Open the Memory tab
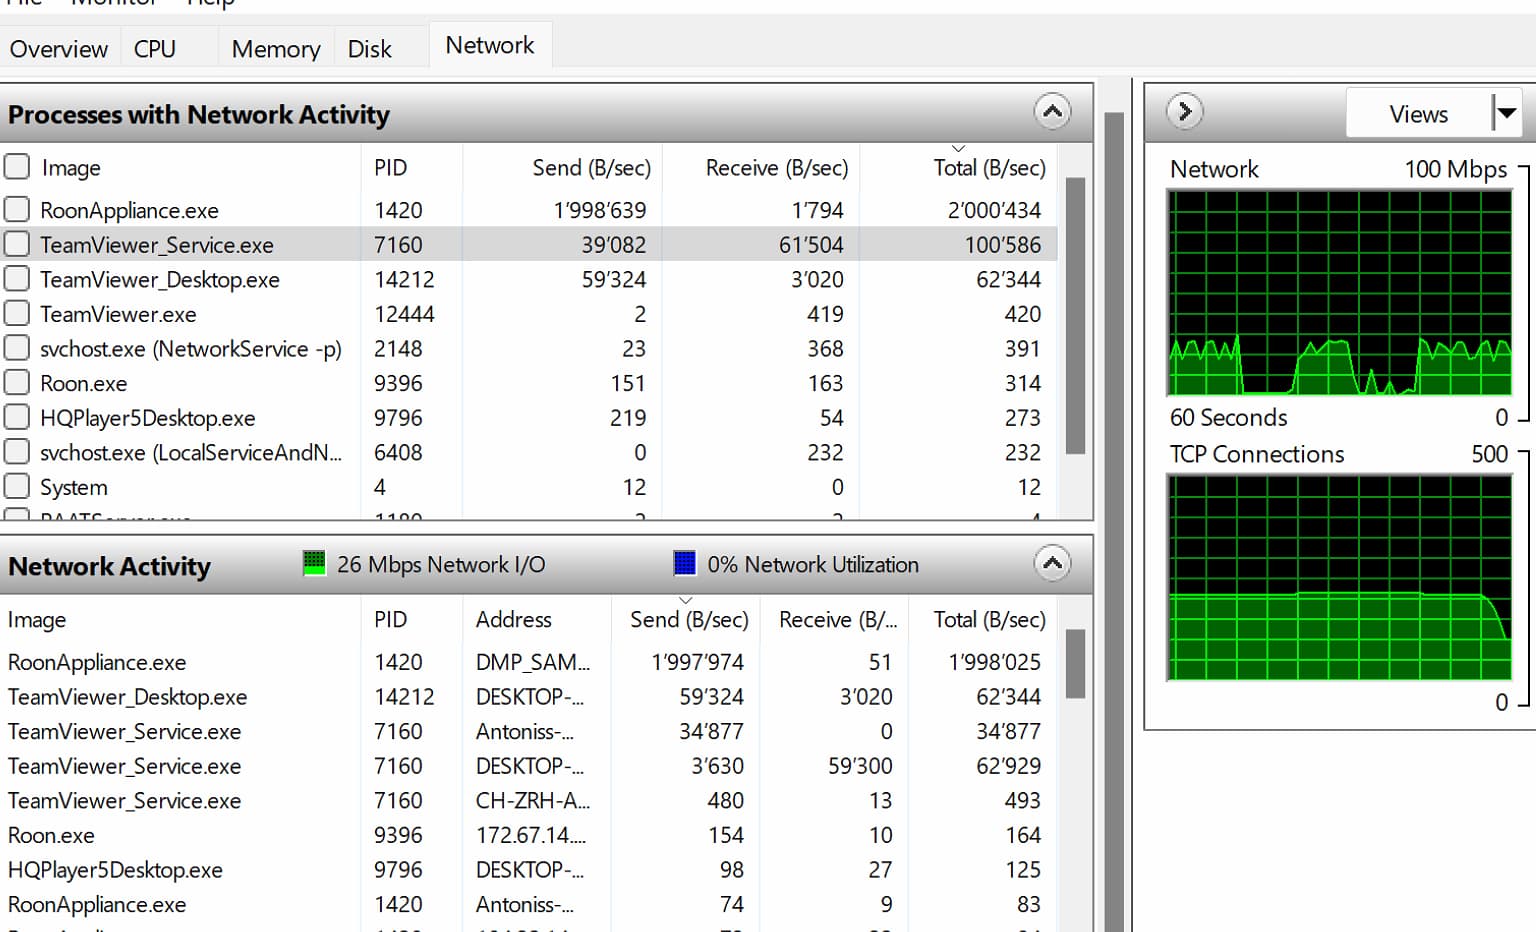1536x932 pixels. coord(276,48)
